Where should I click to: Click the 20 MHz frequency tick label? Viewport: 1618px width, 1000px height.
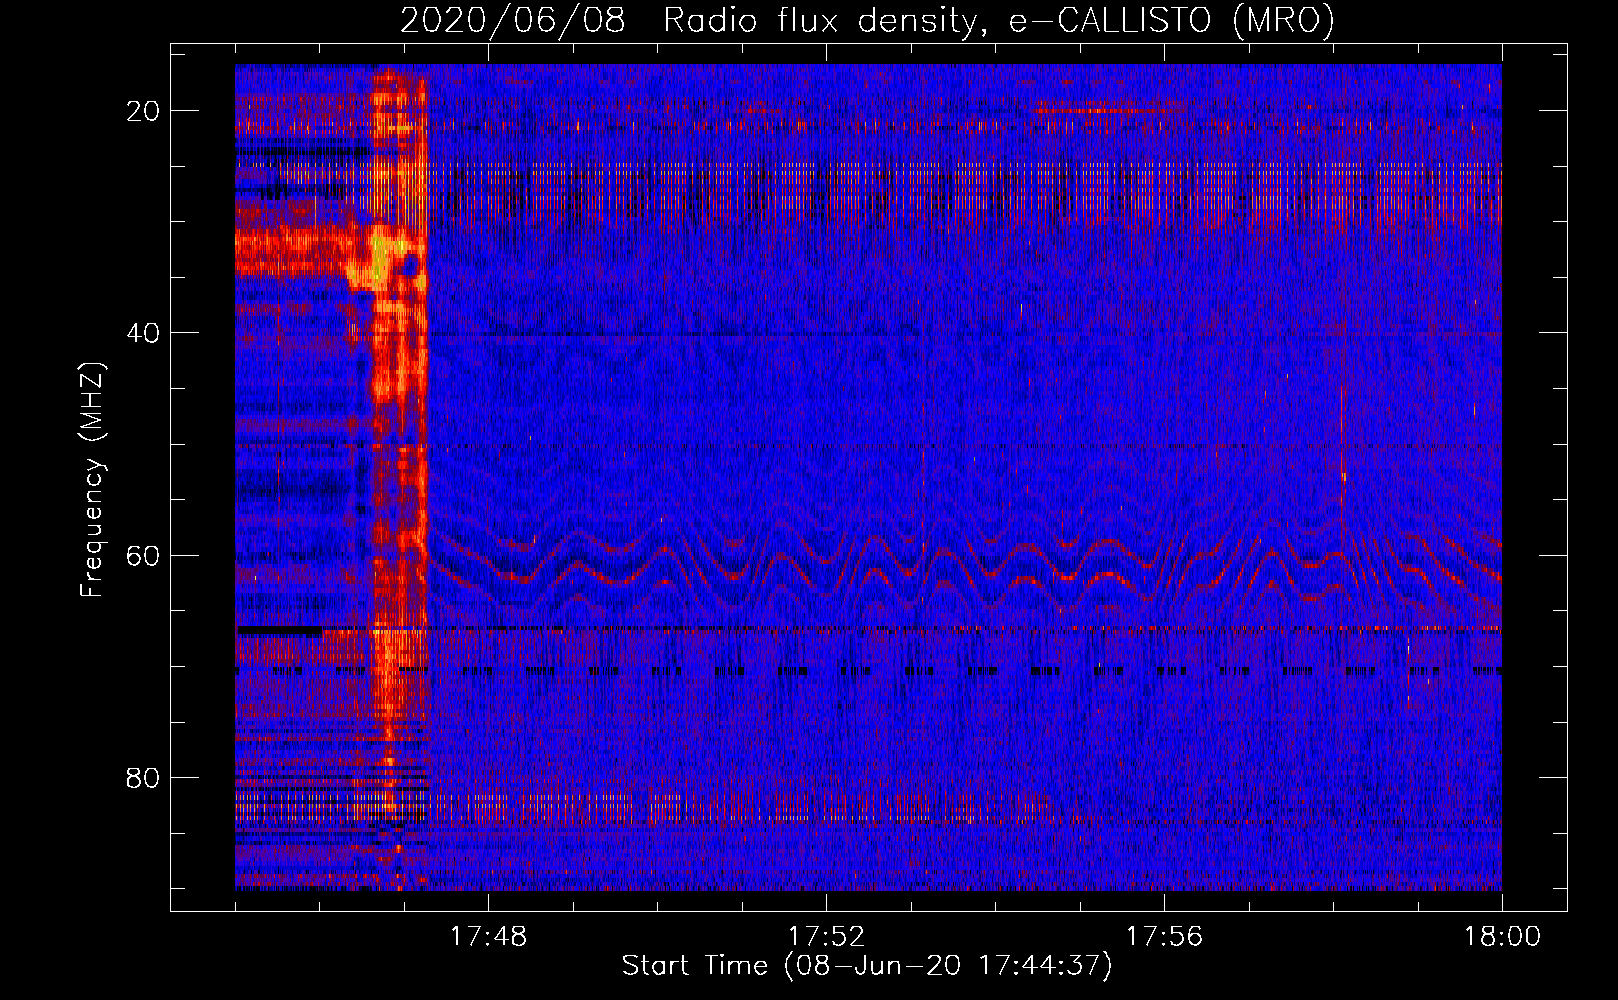click(143, 111)
